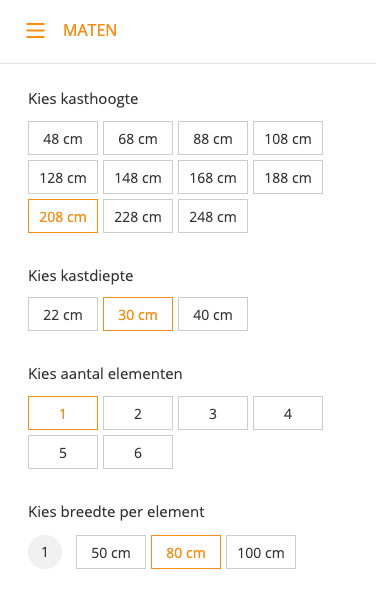The height and width of the screenshot is (589, 376).
Task: Set aantal elementen to 1
Action: coord(63,413)
